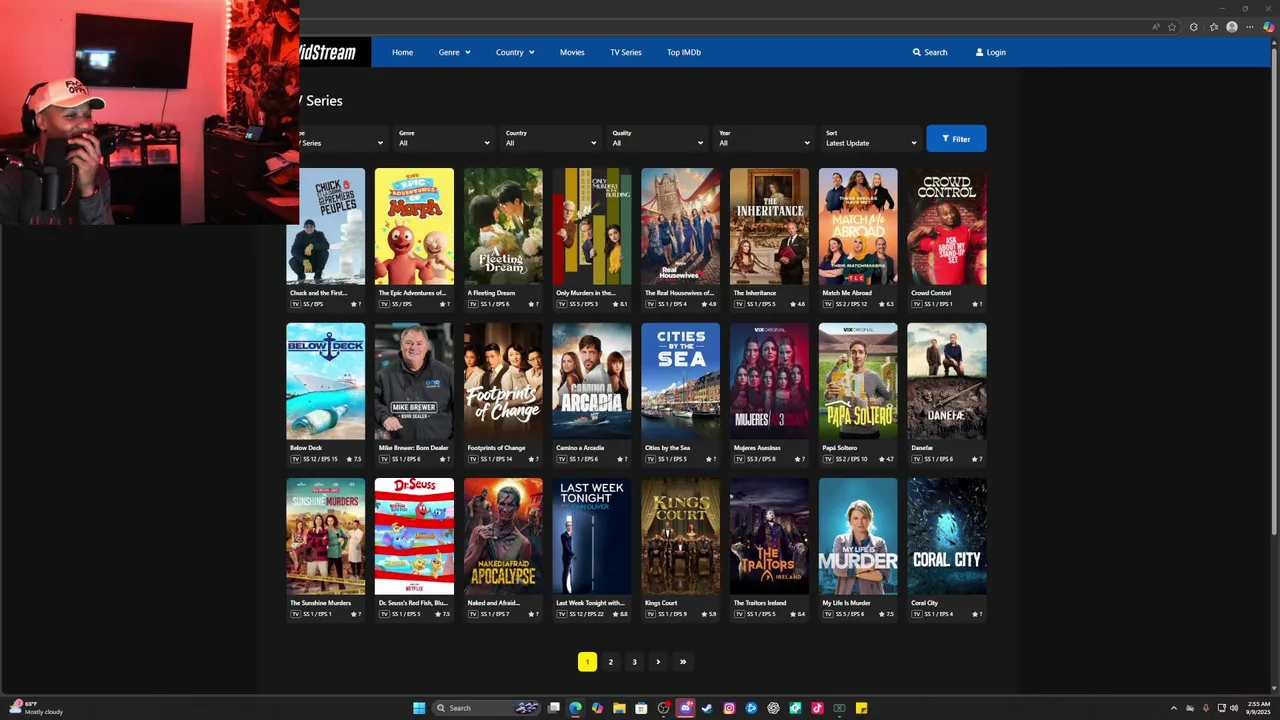Open the Crowd Control poster
This screenshot has height=720, width=1280.
tap(946, 226)
